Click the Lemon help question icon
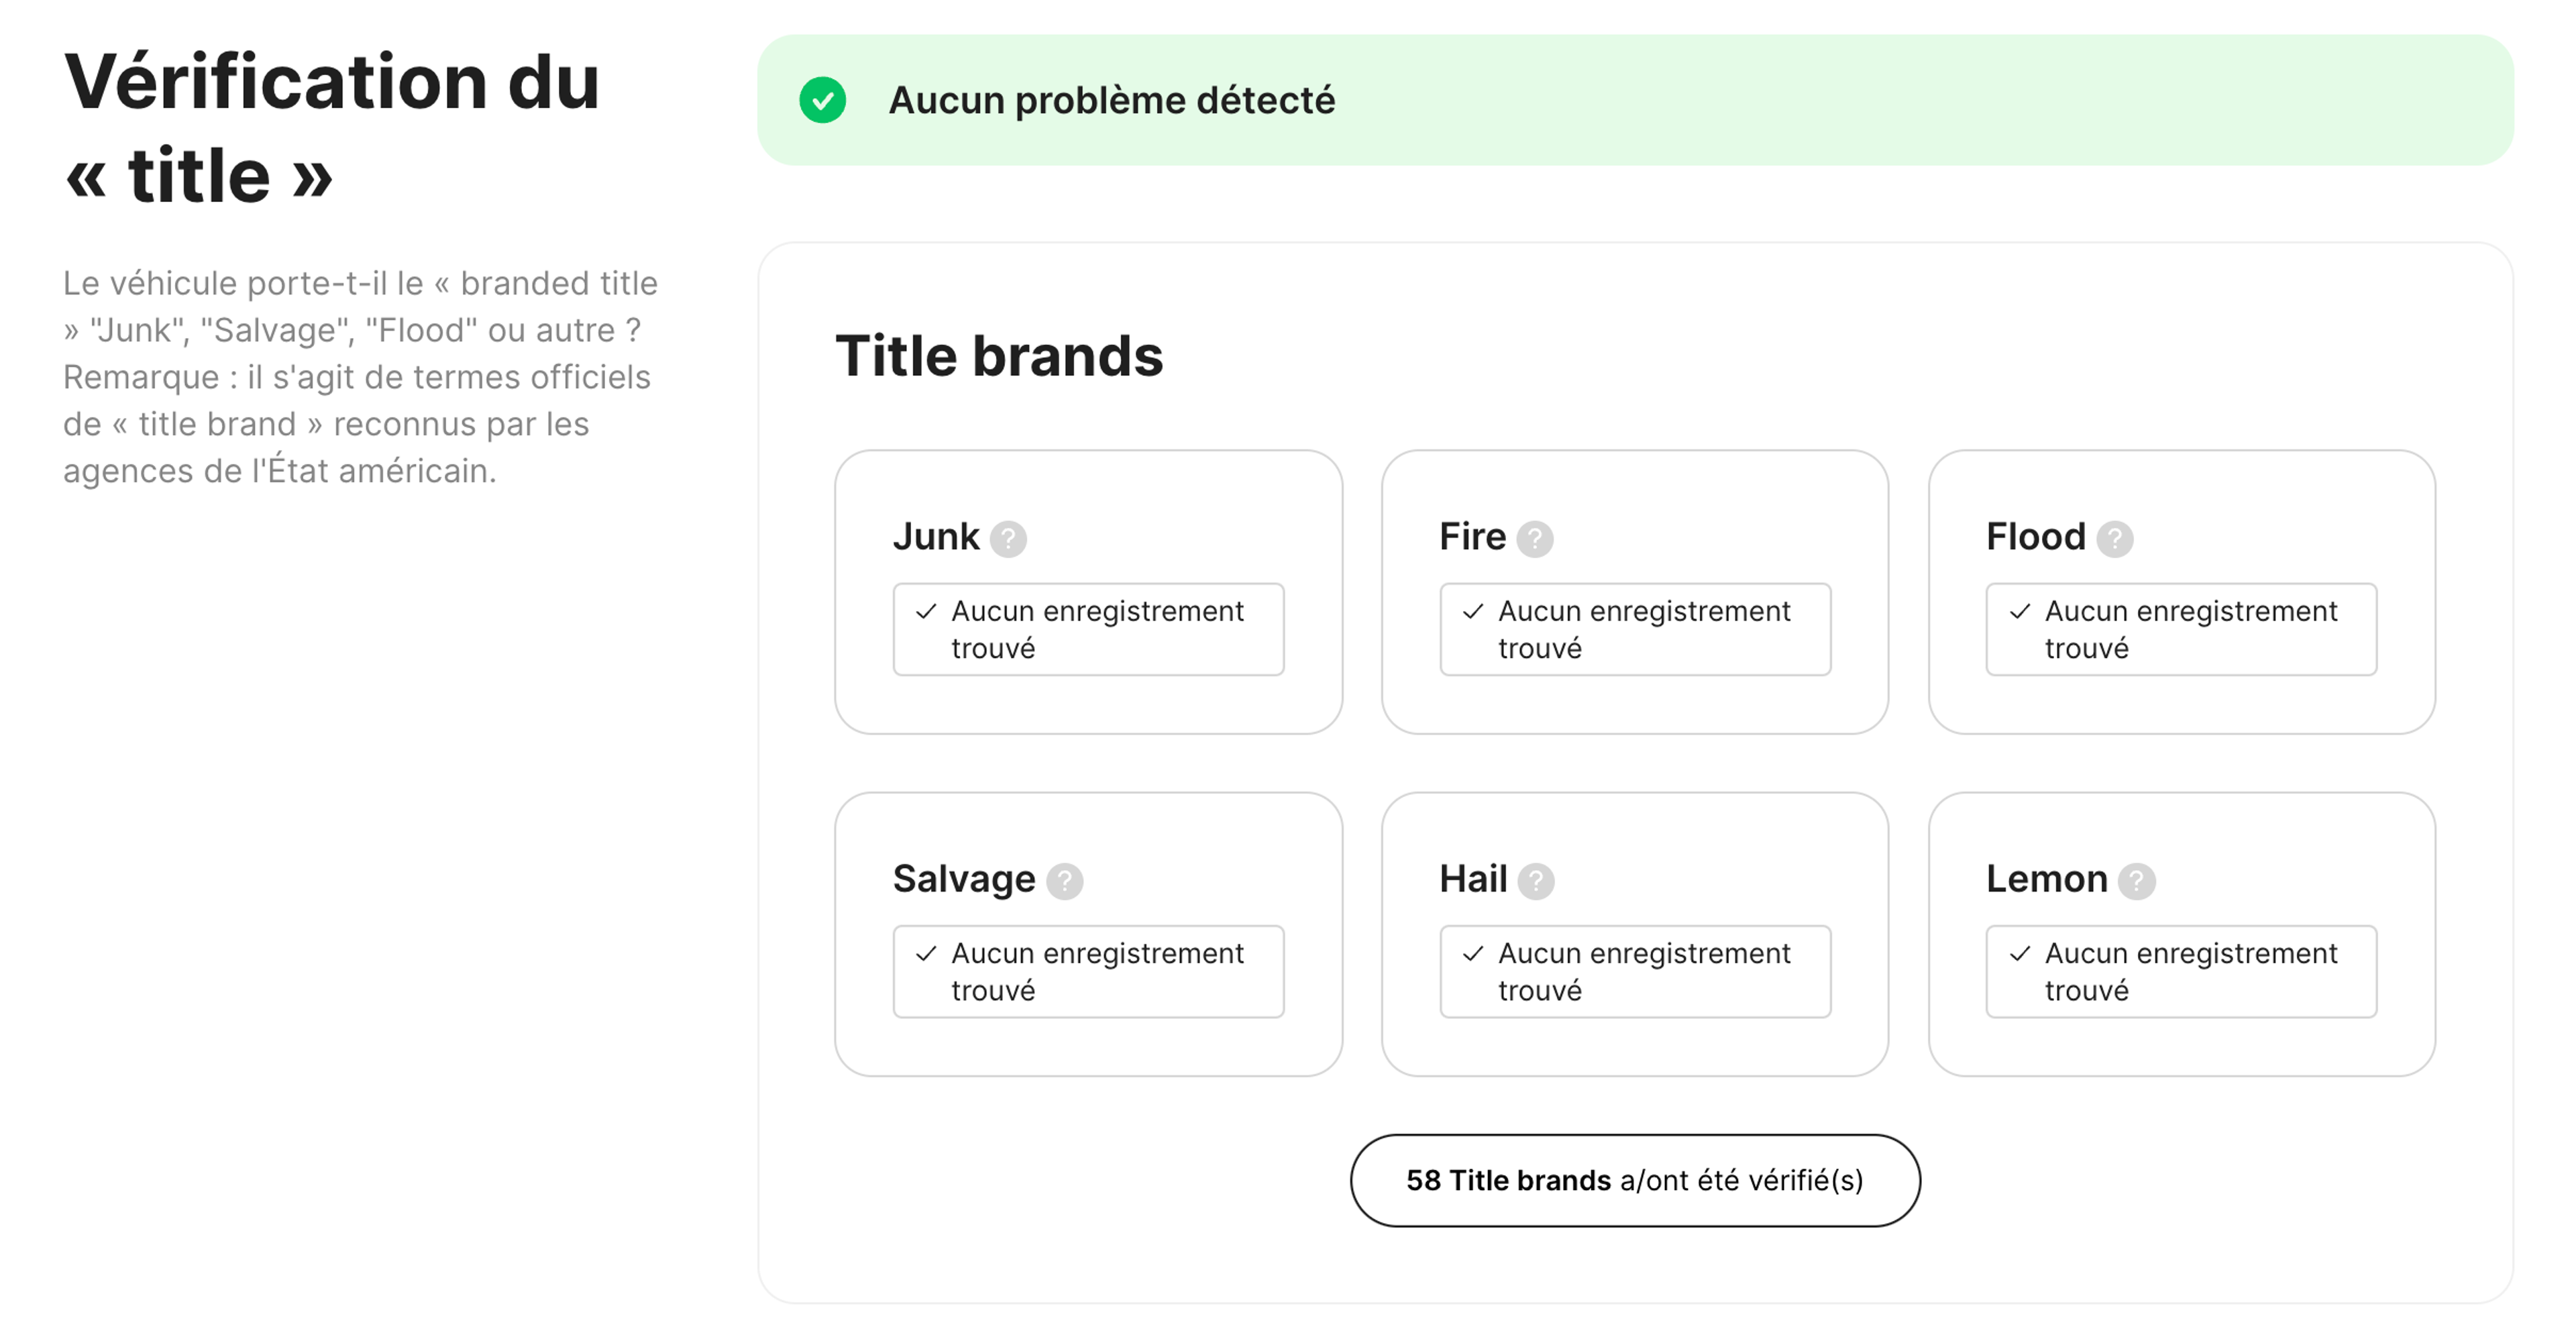 coord(2136,881)
